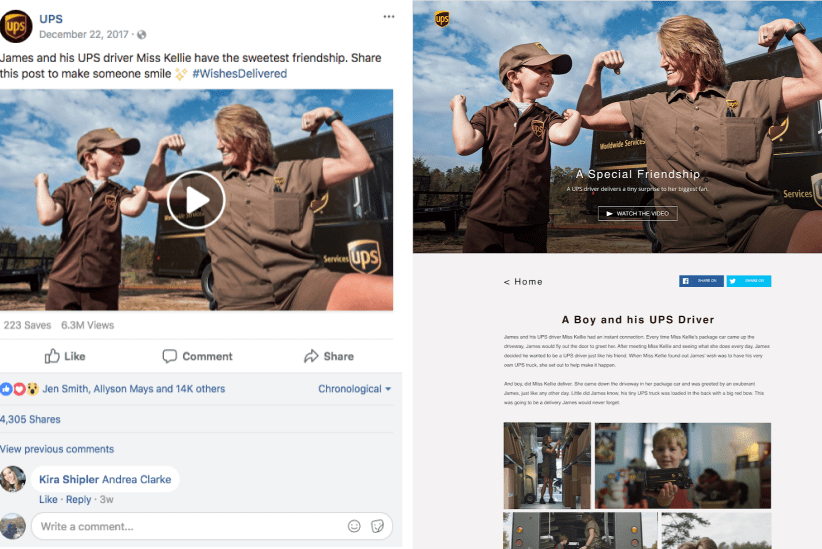Click the heart love reaction icon

[19, 389]
